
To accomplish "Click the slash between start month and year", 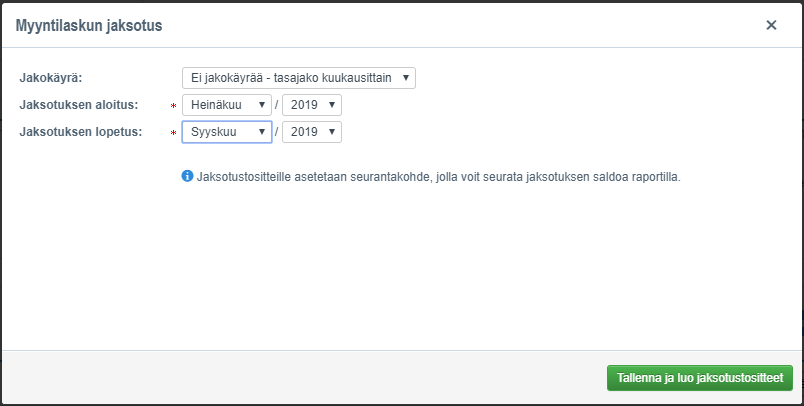I will pos(277,105).
